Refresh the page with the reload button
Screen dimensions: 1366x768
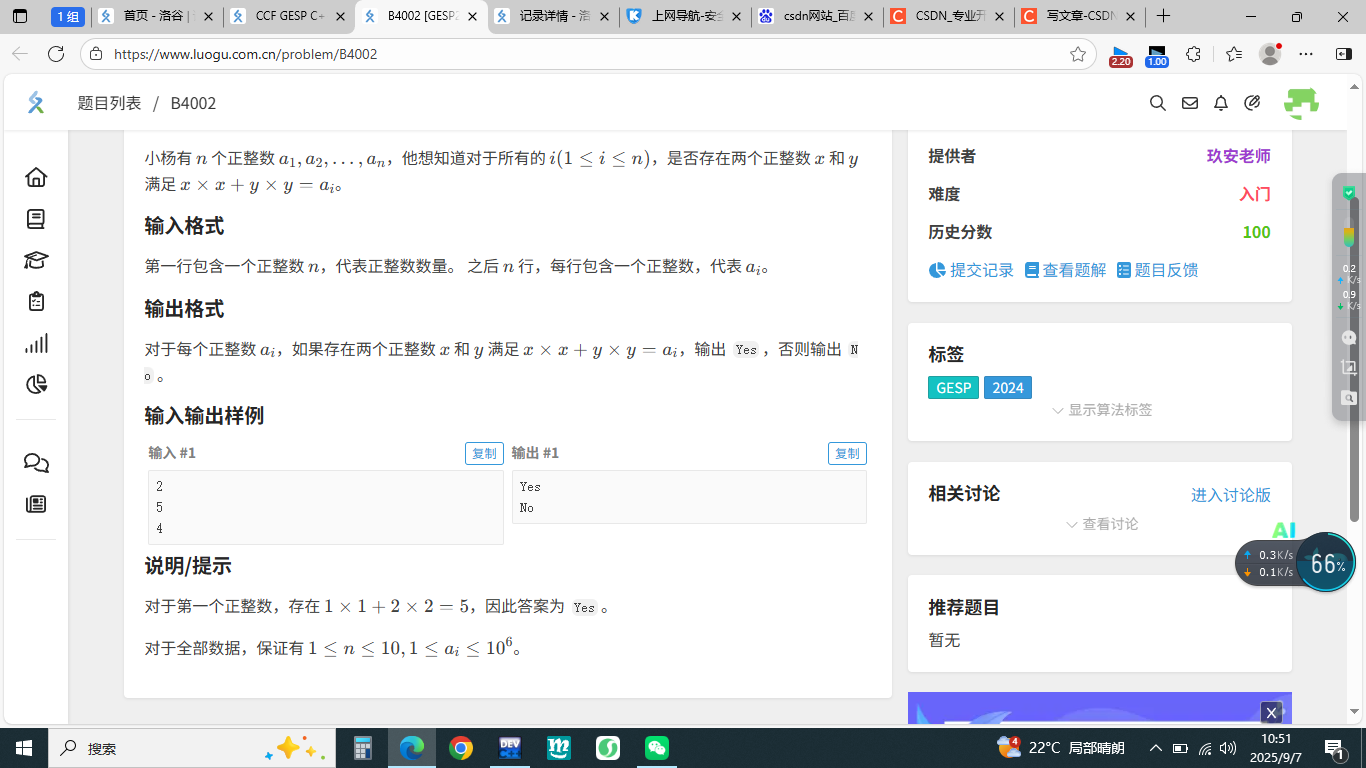(58, 54)
